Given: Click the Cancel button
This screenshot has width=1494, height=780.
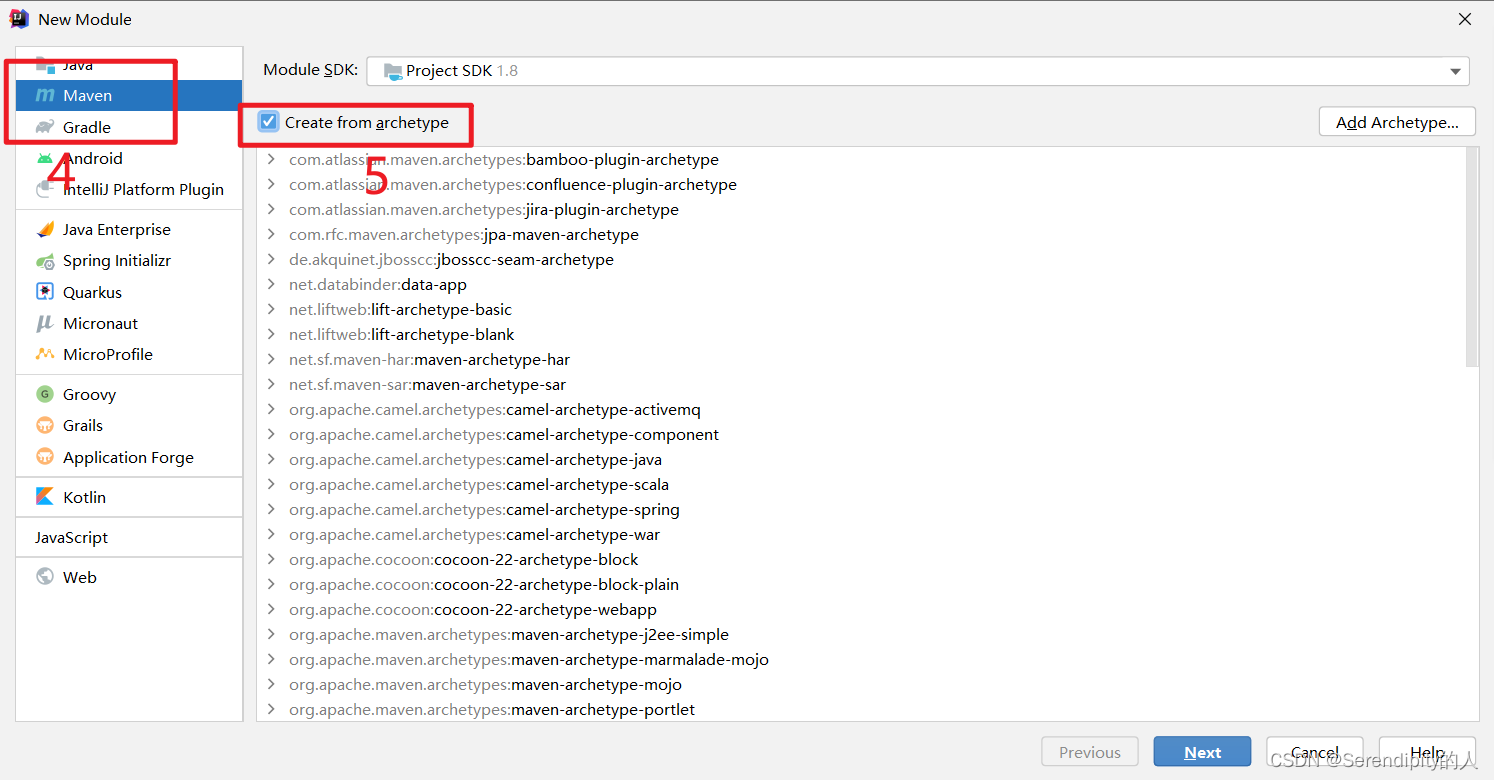Looking at the screenshot, I should pos(1315,752).
